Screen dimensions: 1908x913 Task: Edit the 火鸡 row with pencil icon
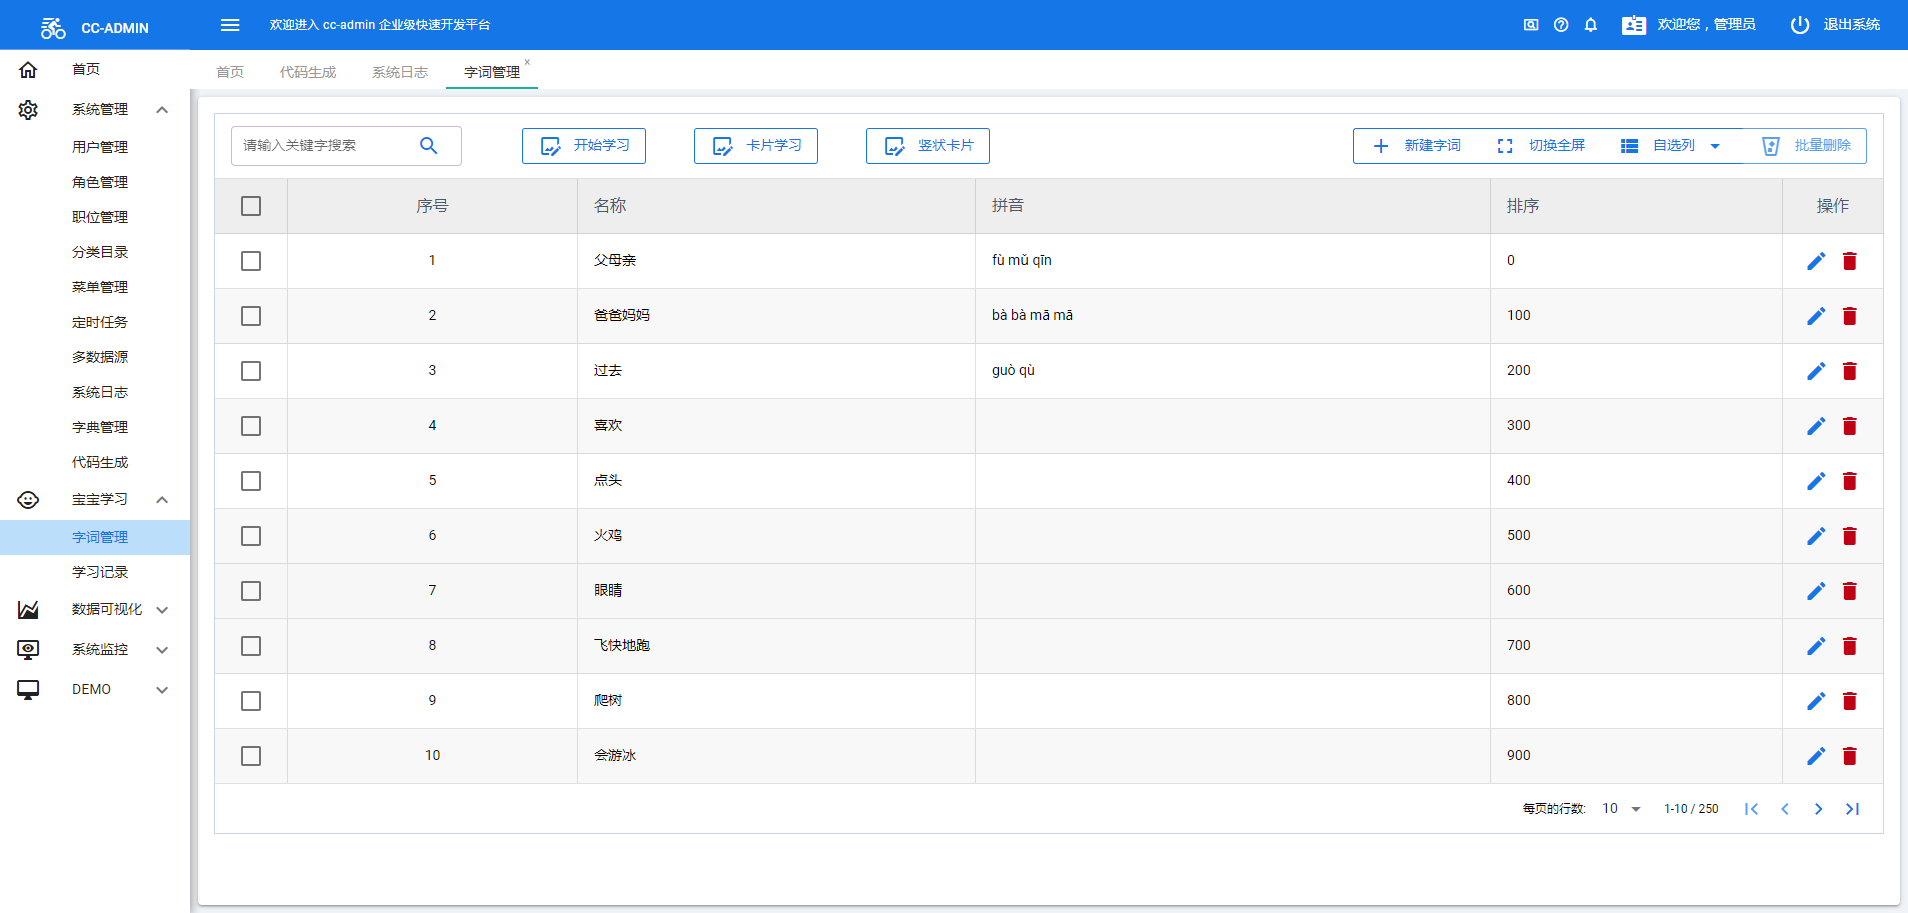pyautogui.click(x=1816, y=536)
